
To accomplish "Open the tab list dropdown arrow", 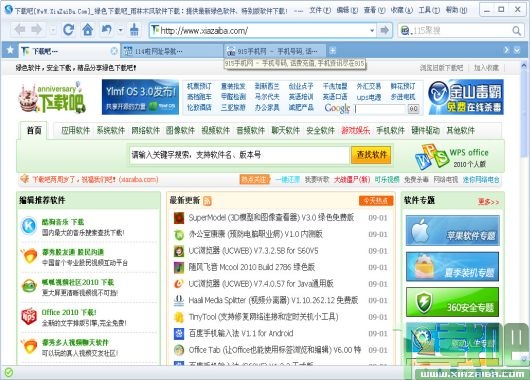I will coord(517,50).
